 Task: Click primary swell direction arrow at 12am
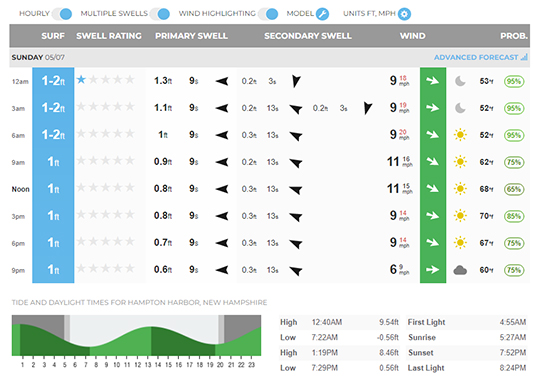tap(222, 81)
